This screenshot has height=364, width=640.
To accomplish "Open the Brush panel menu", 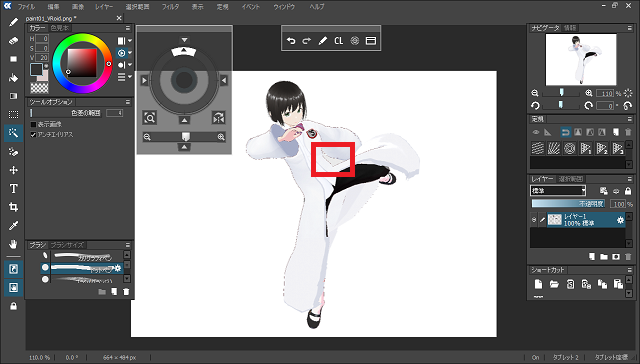I will coord(128,245).
